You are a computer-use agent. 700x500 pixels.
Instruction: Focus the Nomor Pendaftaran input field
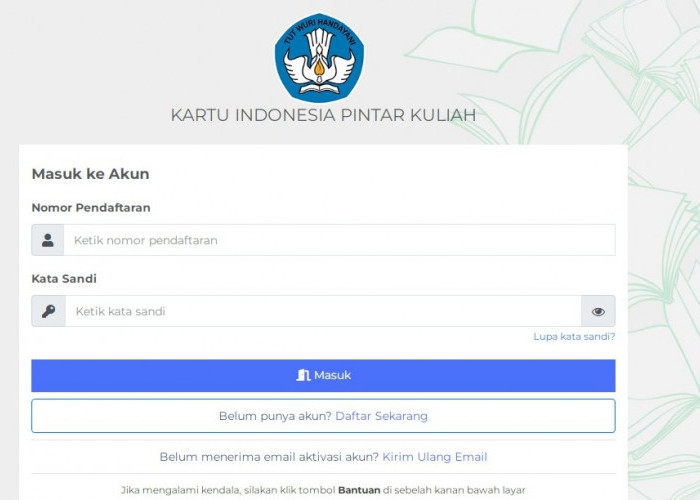tap(339, 240)
